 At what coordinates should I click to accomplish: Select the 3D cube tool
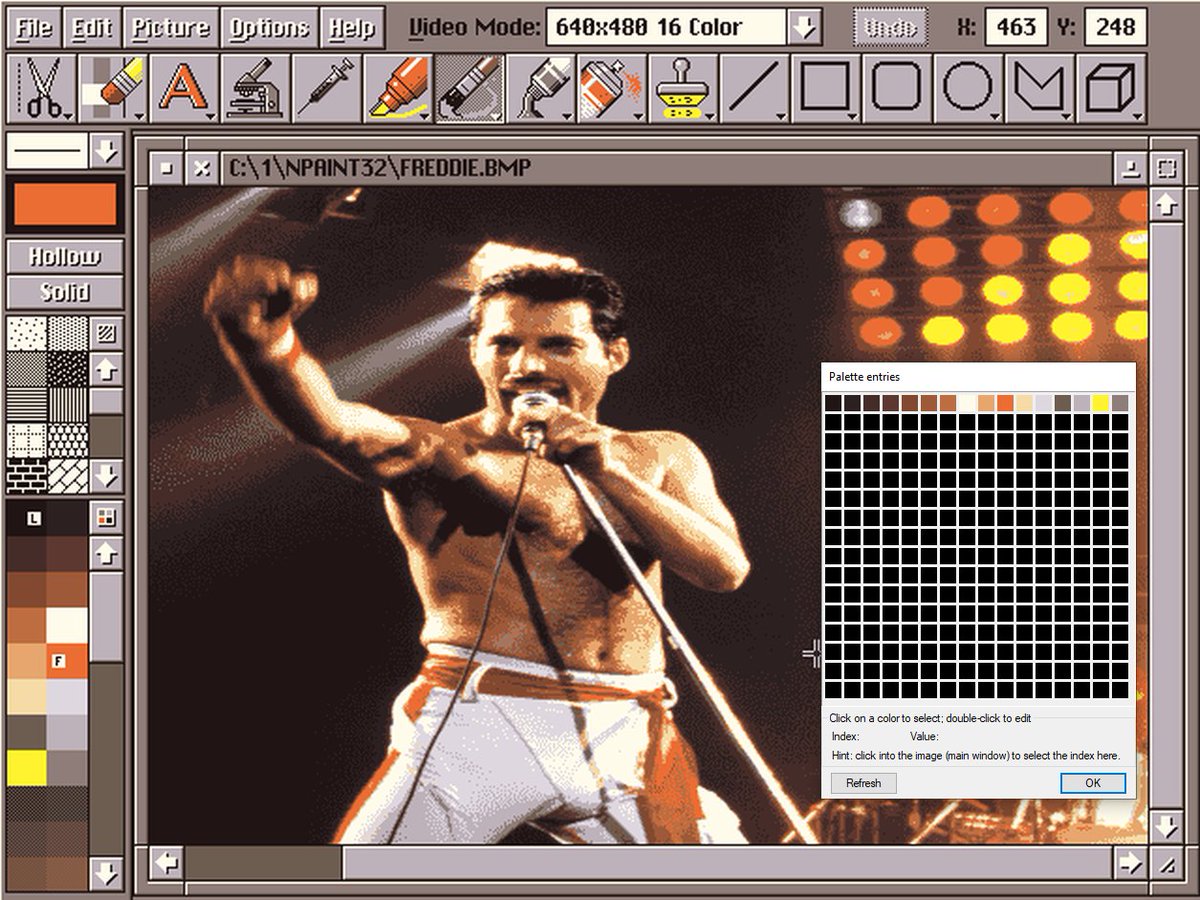[1110, 88]
